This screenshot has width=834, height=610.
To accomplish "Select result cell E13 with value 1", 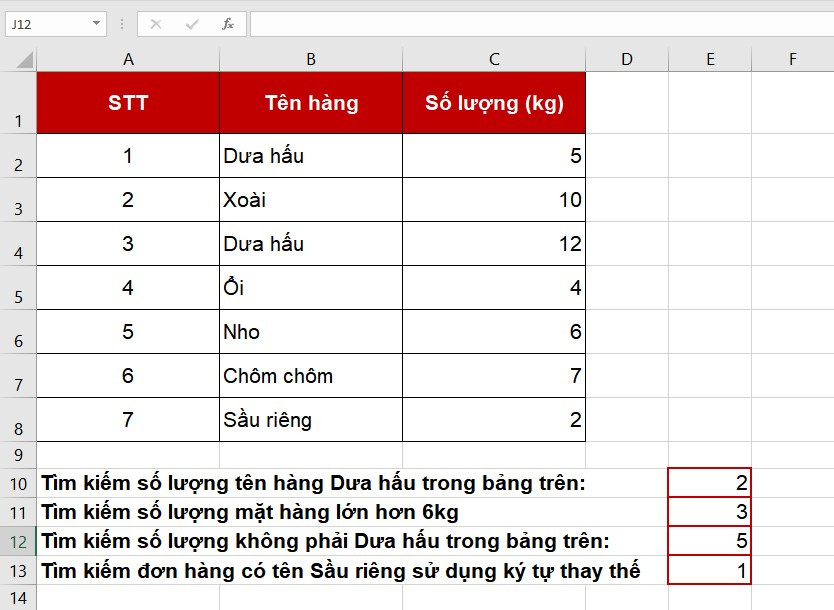I will pyautogui.click(x=710, y=570).
